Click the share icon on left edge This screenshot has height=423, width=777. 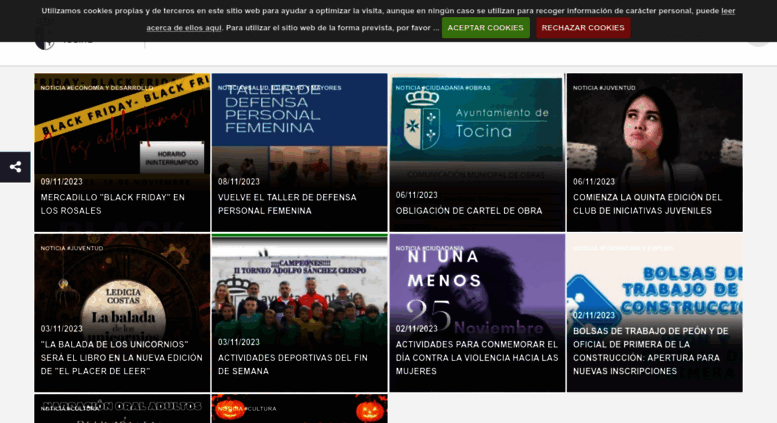(15, 167)
